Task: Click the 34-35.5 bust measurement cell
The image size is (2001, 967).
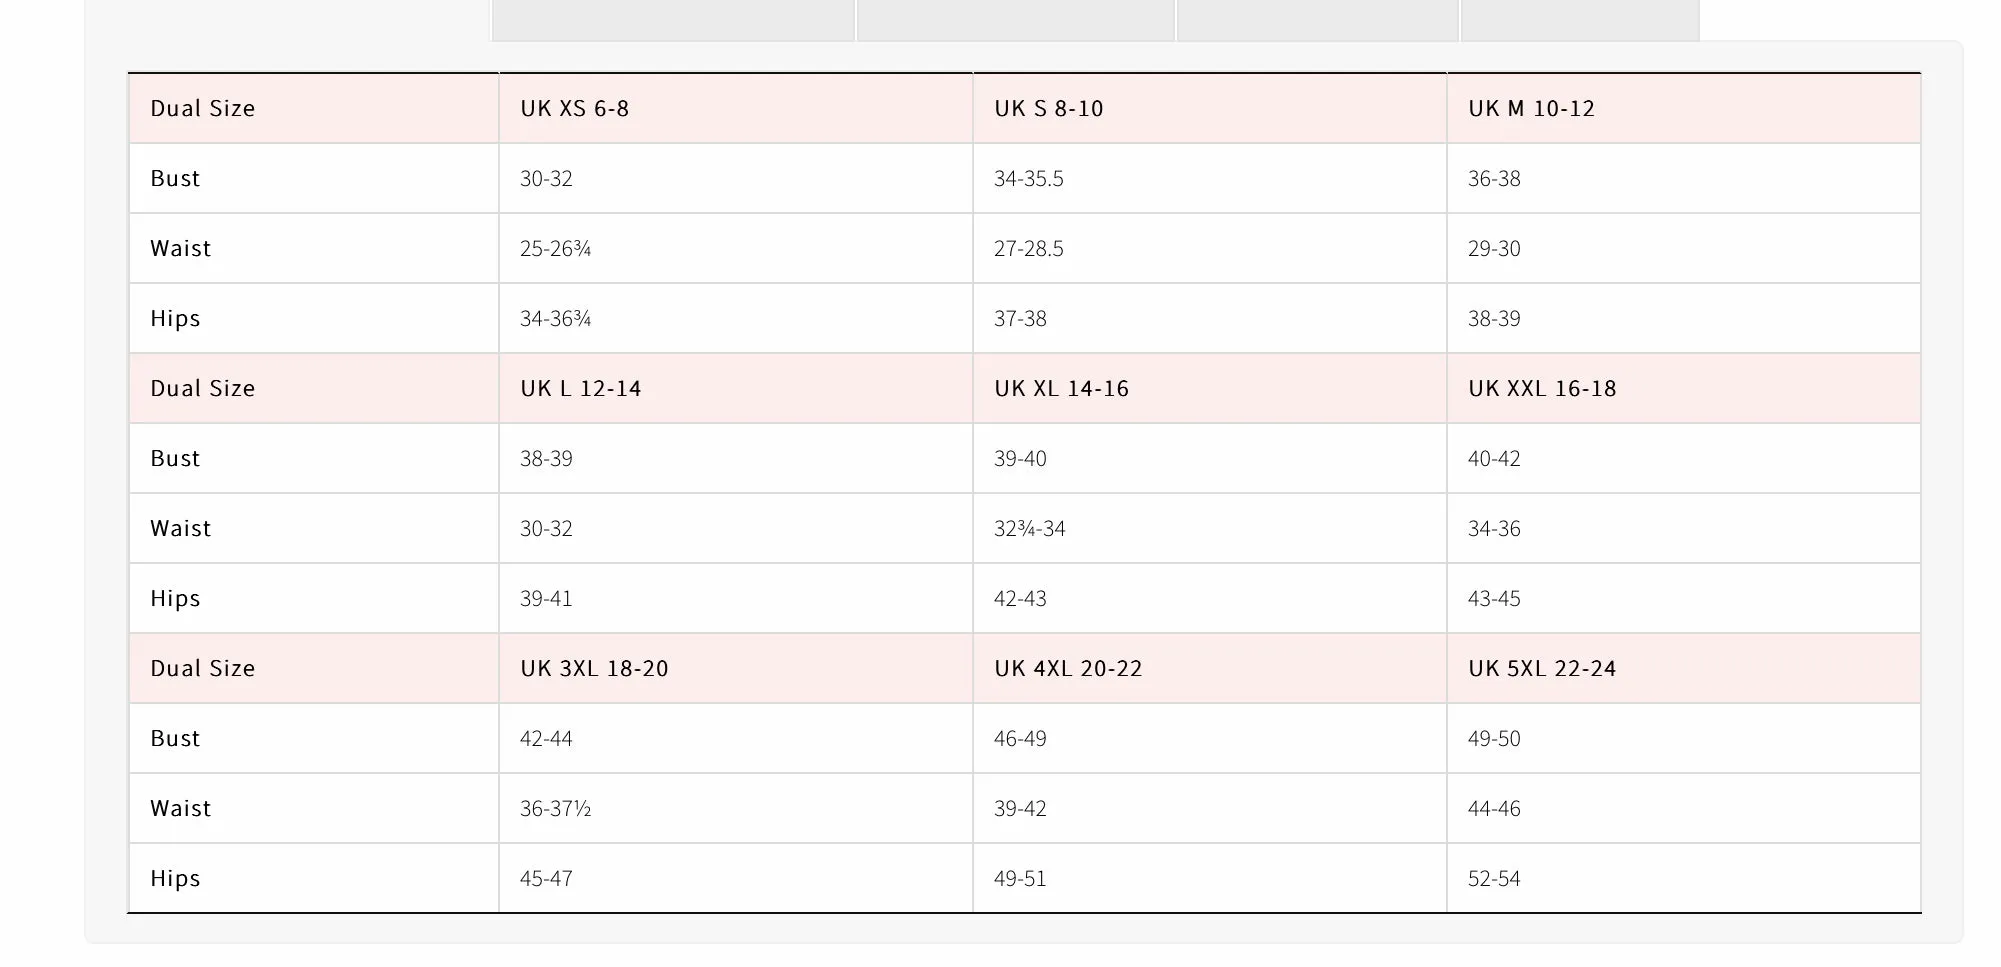Action: [1210, 178]
